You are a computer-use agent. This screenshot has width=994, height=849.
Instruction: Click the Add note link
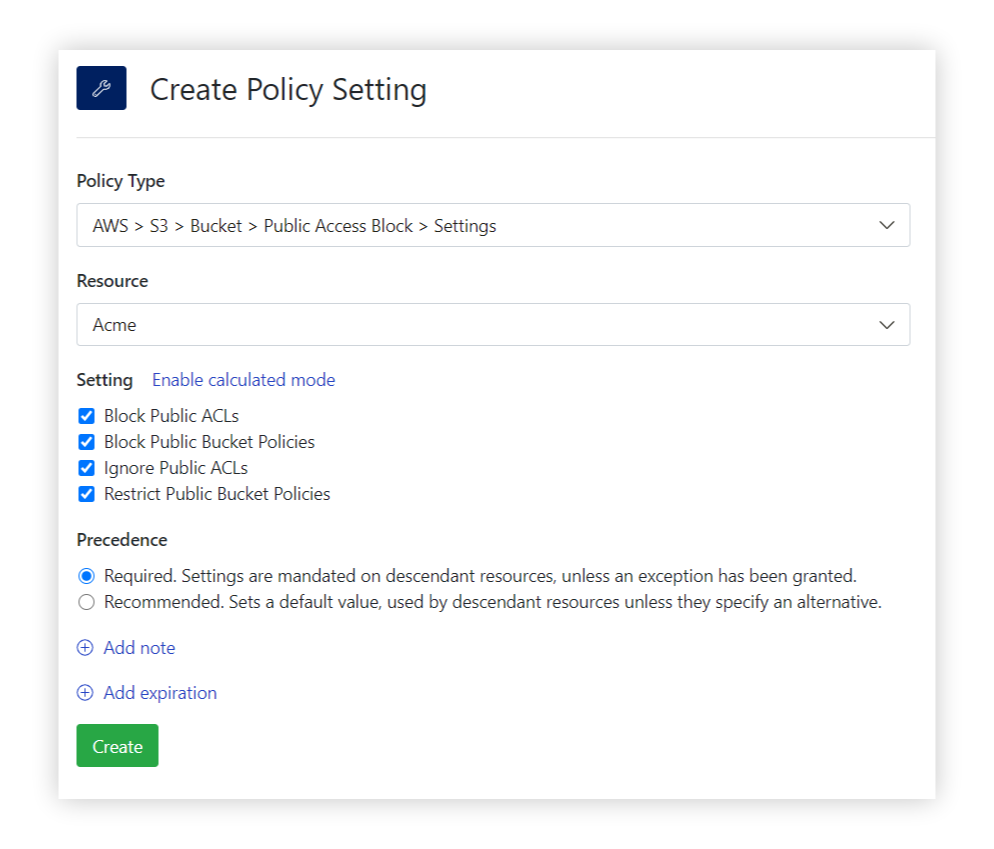139,648
